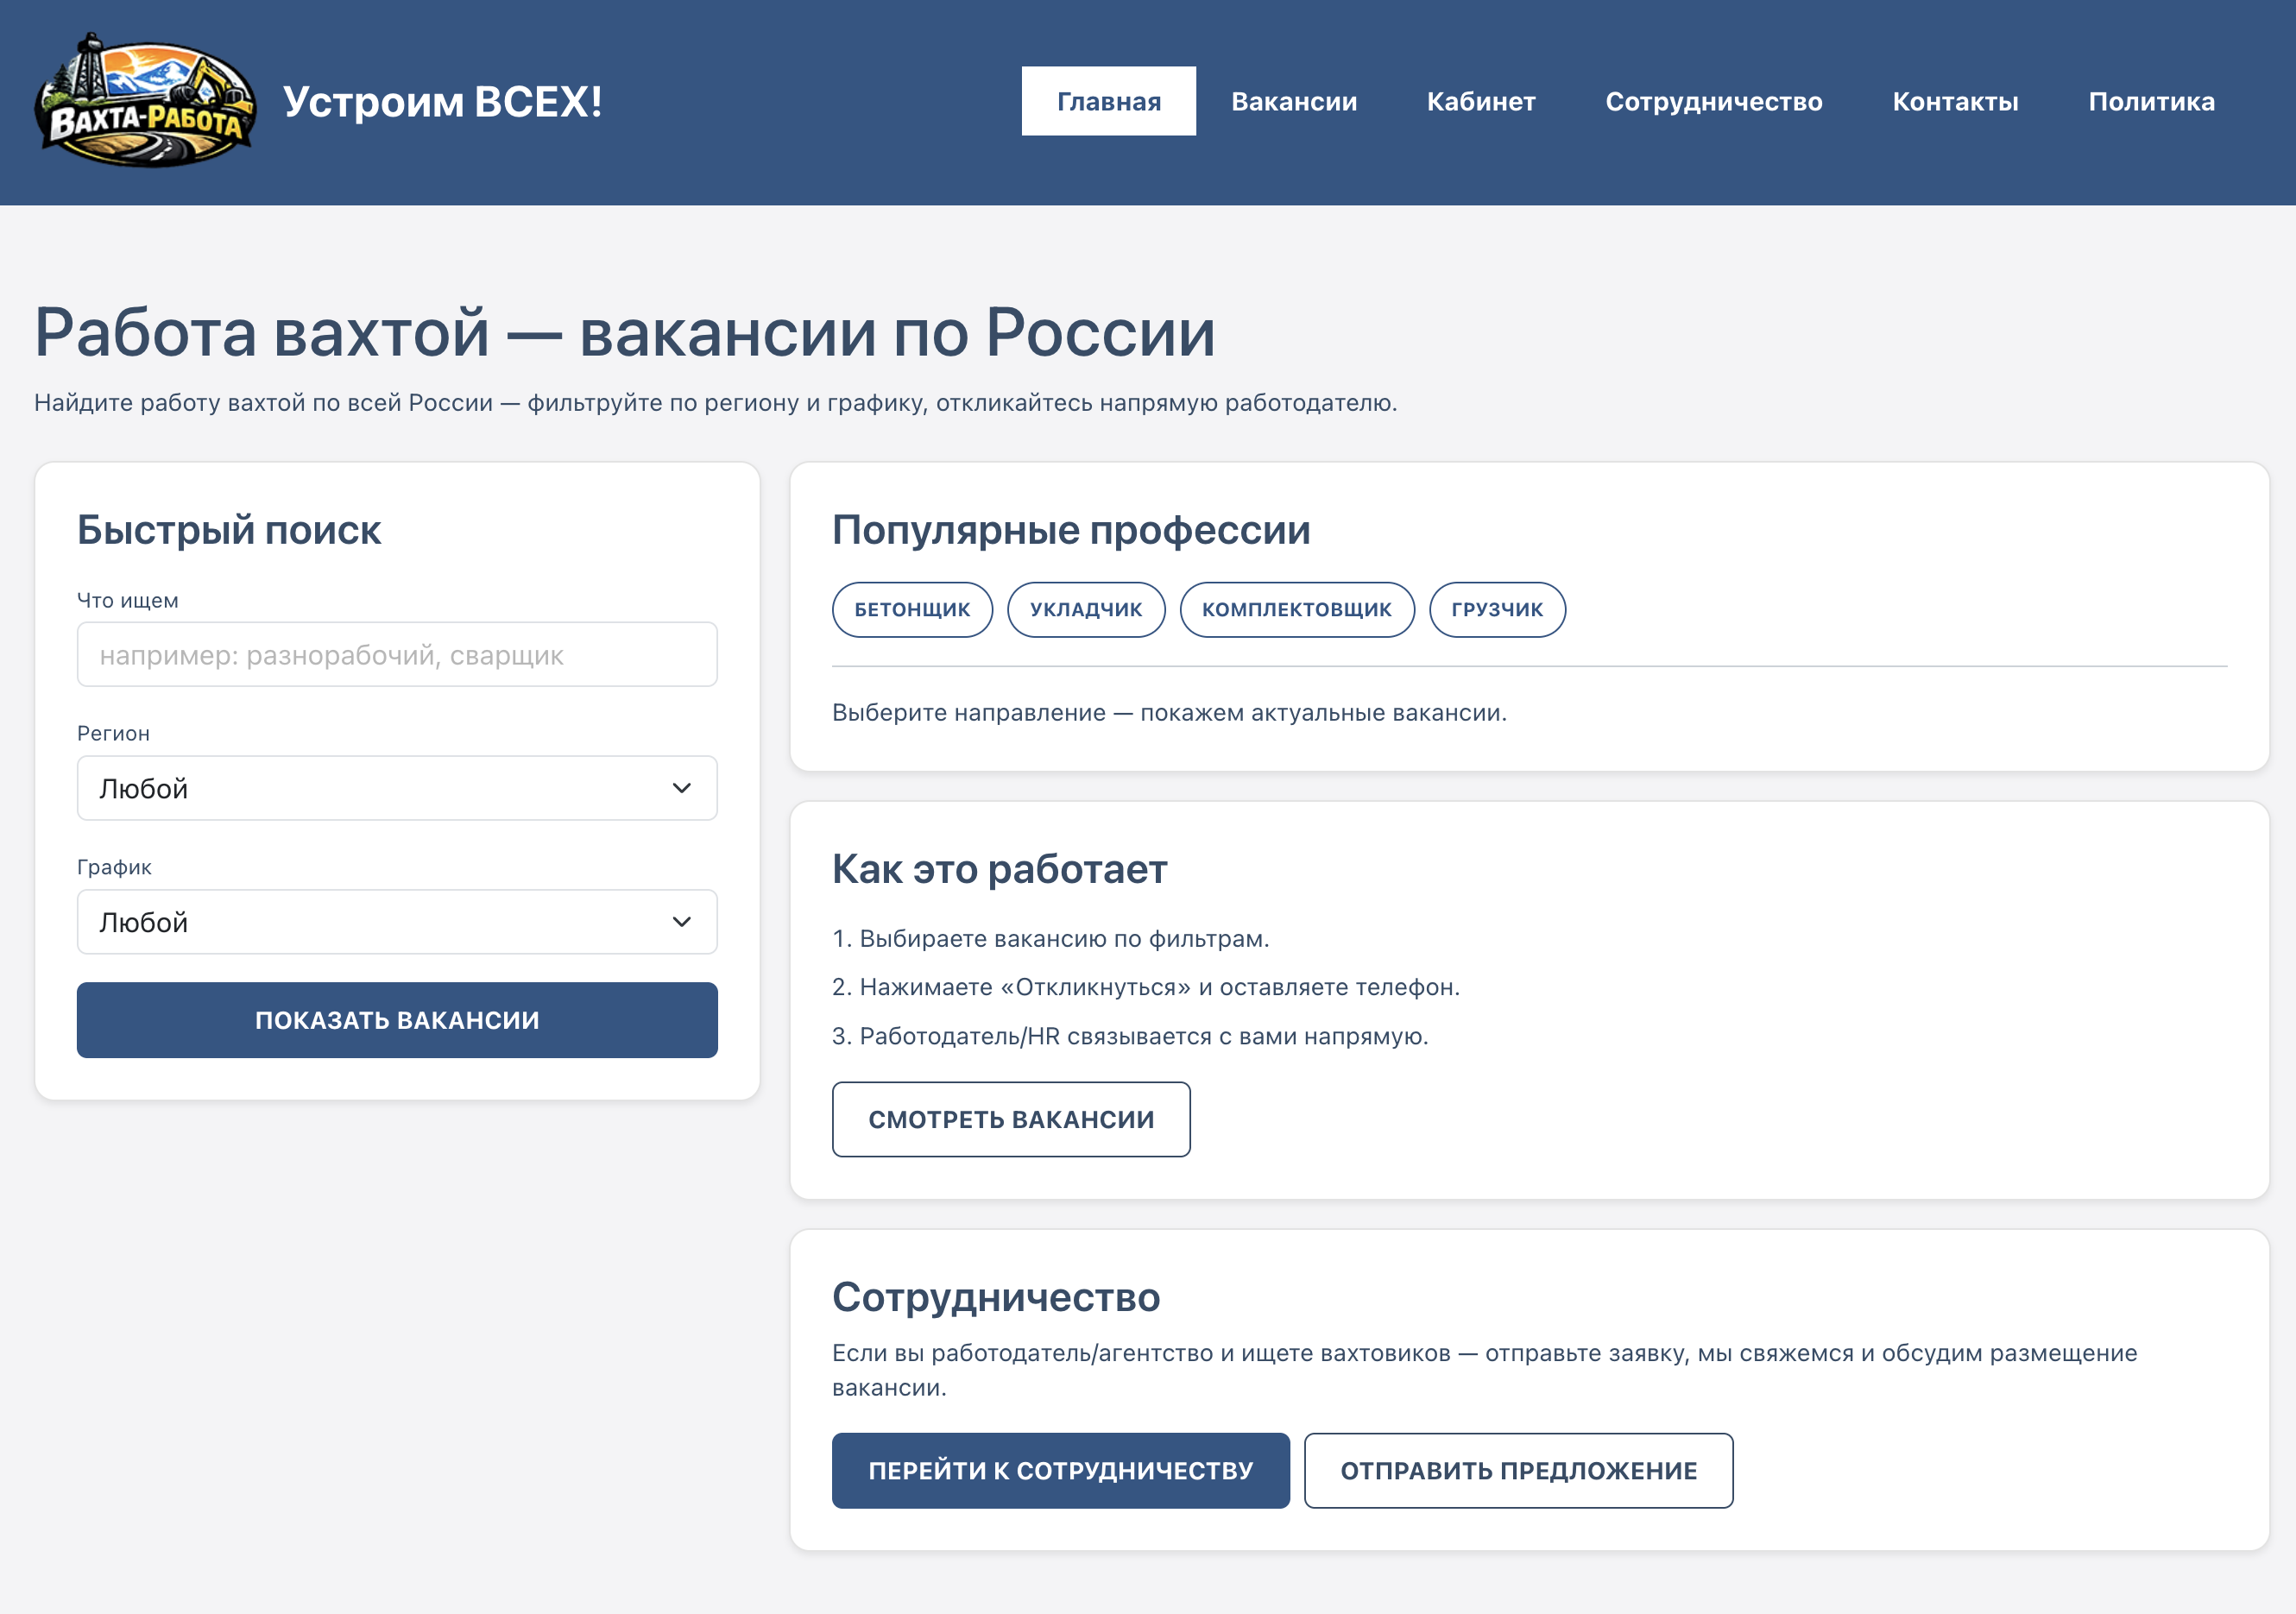Click ОТПРАВИТЬ ПРЕДЛОЖЕНИЕ
This screenshot has height=1614, width=2296.
(1518, 1470)
